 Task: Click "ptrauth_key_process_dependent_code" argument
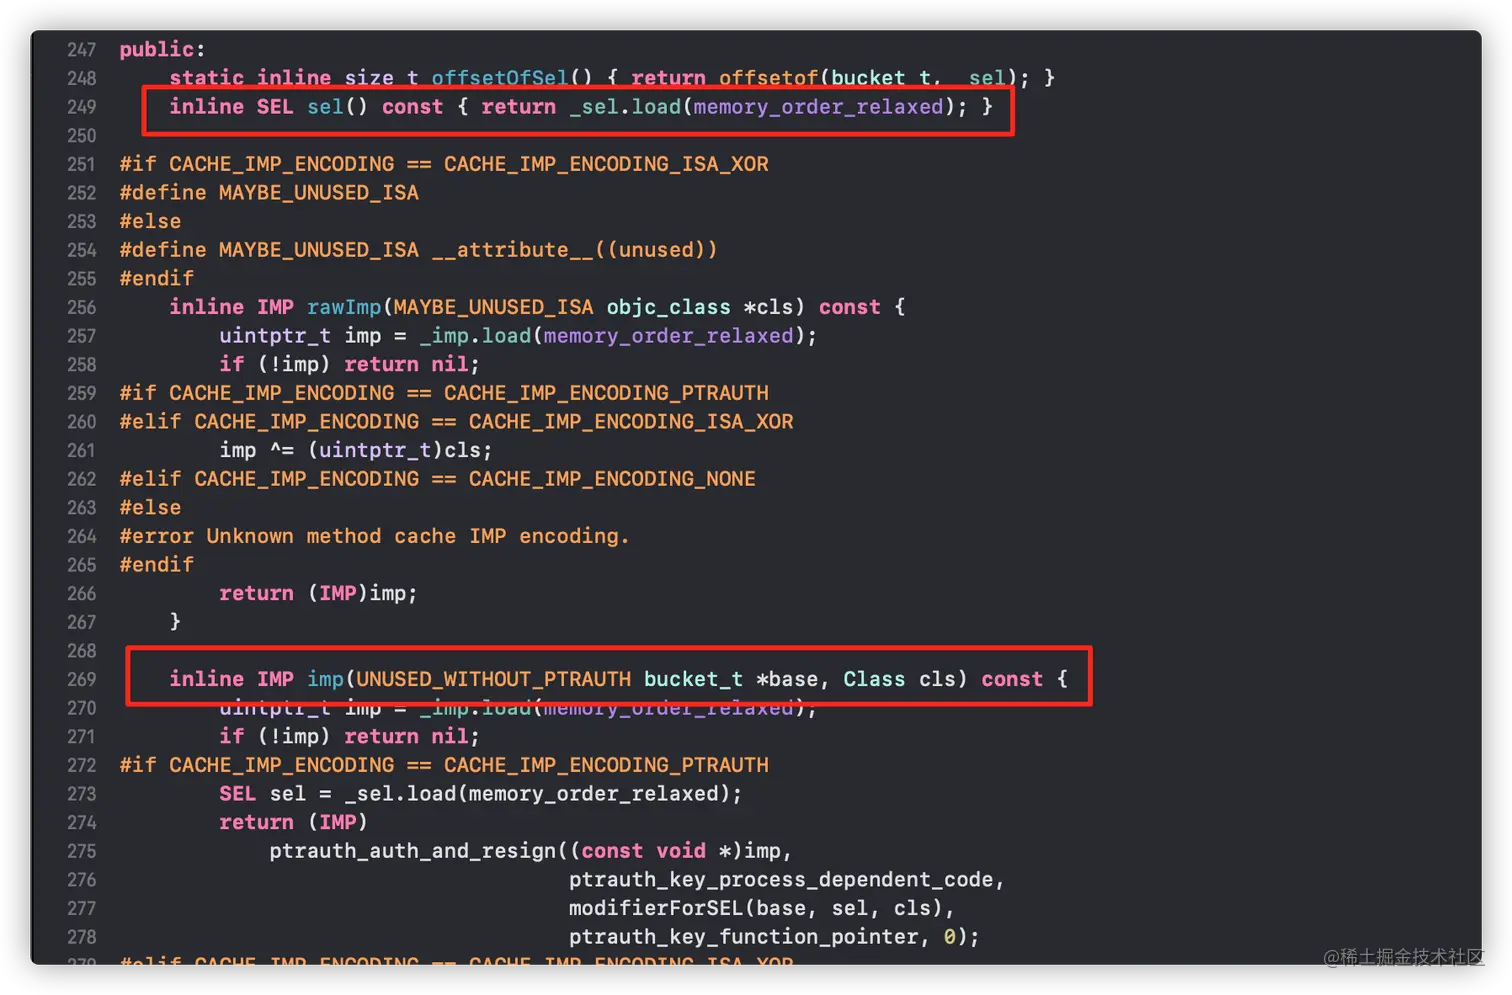coord(781,880)
